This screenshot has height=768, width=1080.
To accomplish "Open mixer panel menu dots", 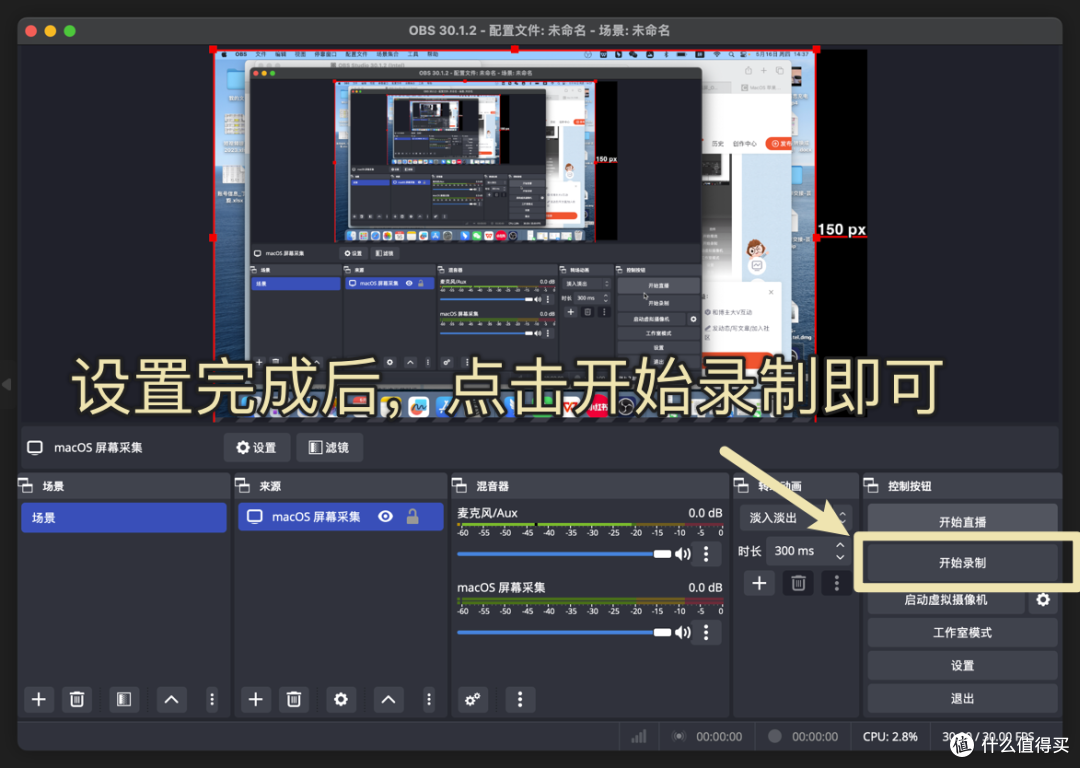I will pyautogui.click(x=520, y=699).
